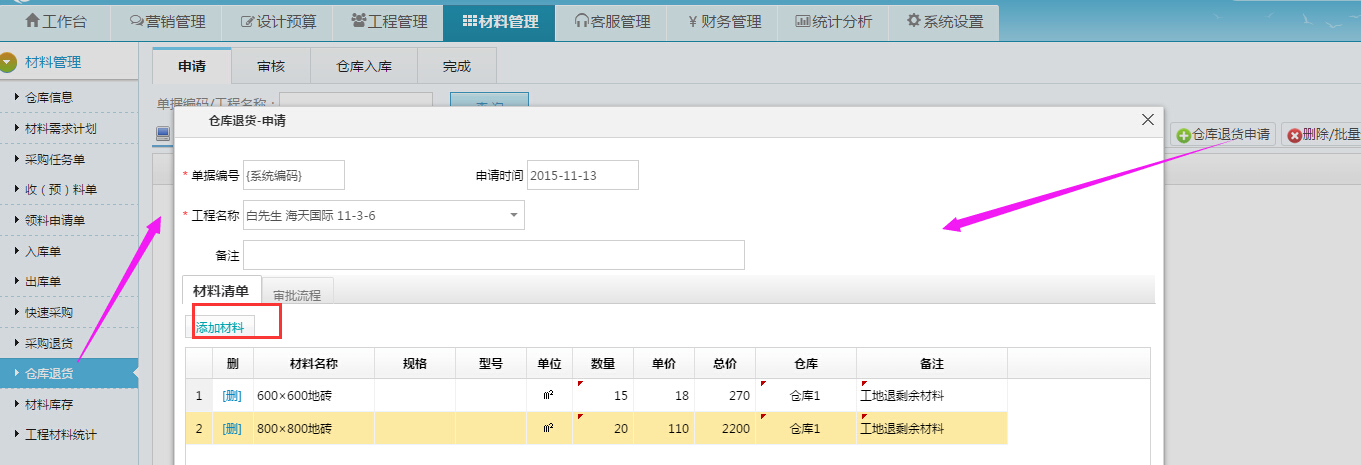Close the 仓库退货-申请 dialog
This screenshot has width=1361, height=465.
pyautogui.click(x=1147, y=119)
